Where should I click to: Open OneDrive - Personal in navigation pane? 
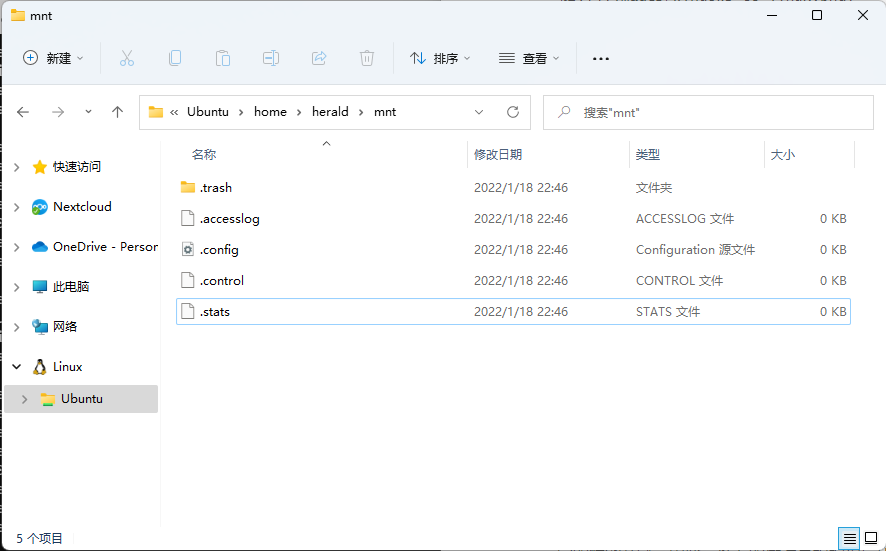[105, 247]
